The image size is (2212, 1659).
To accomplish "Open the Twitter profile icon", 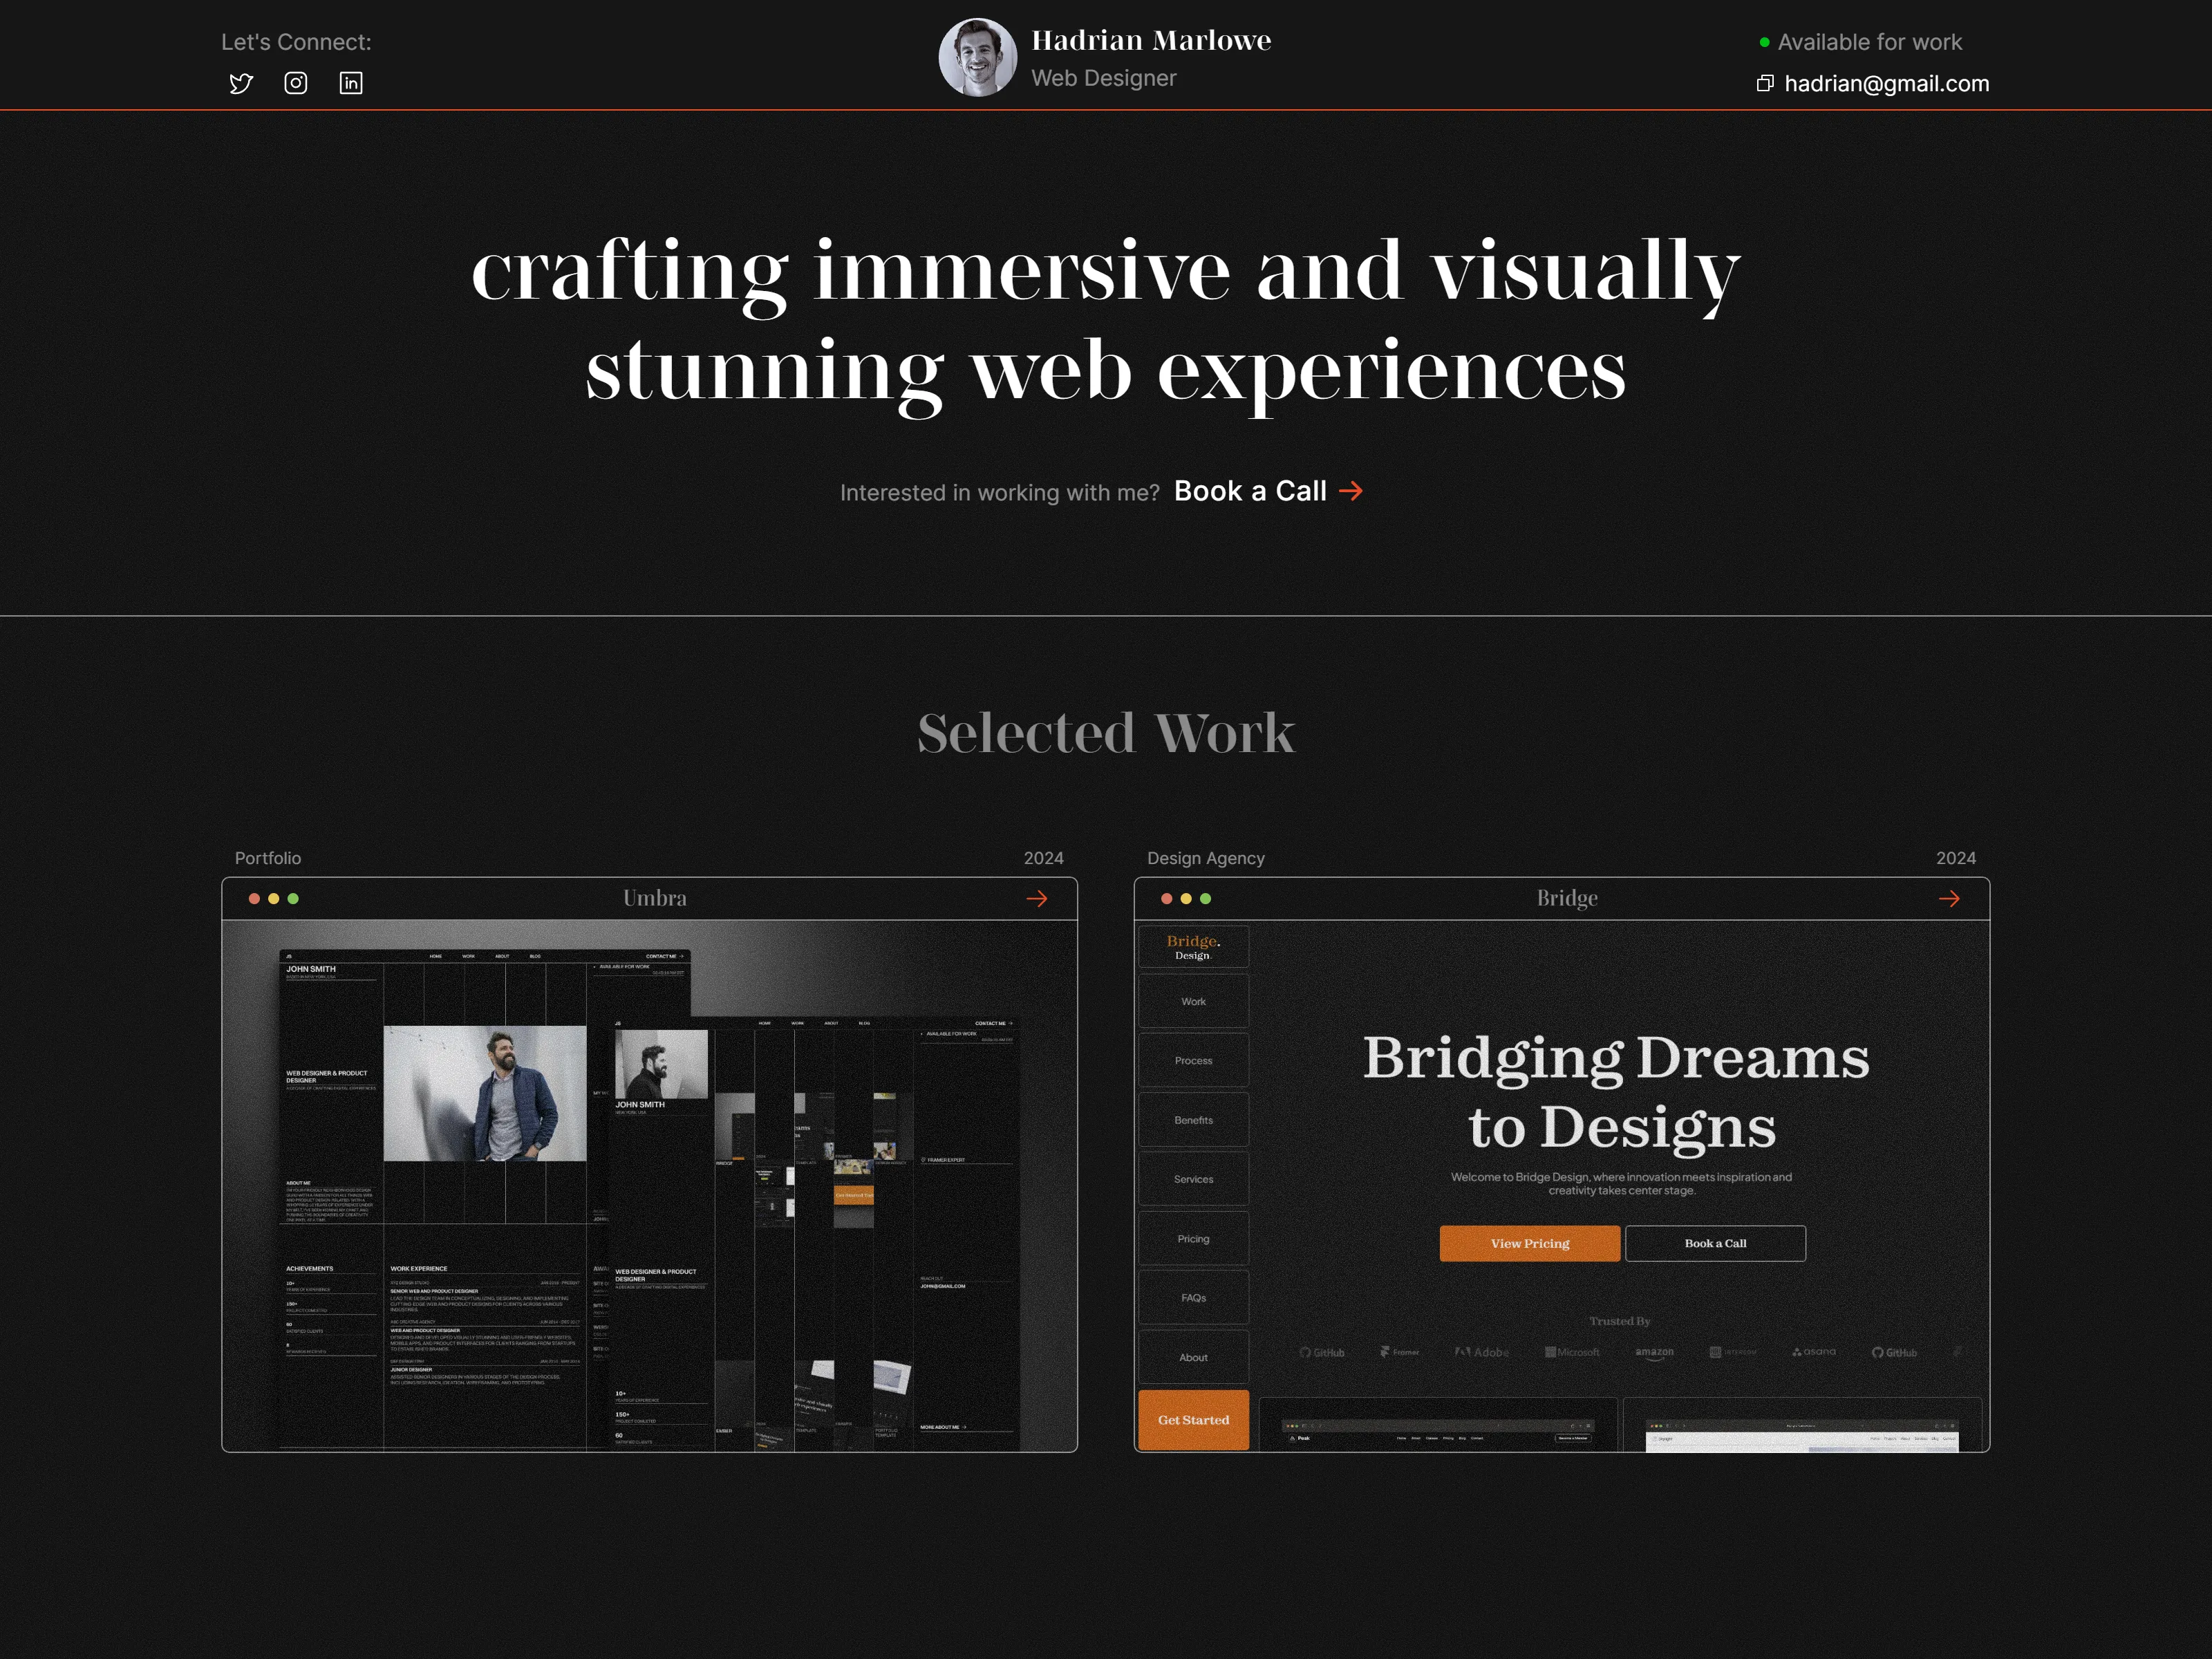I will tap(241, 83).
